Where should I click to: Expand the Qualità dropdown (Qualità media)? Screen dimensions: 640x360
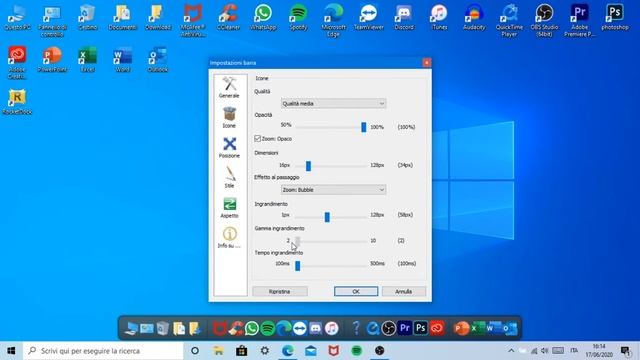pos(333,104)
